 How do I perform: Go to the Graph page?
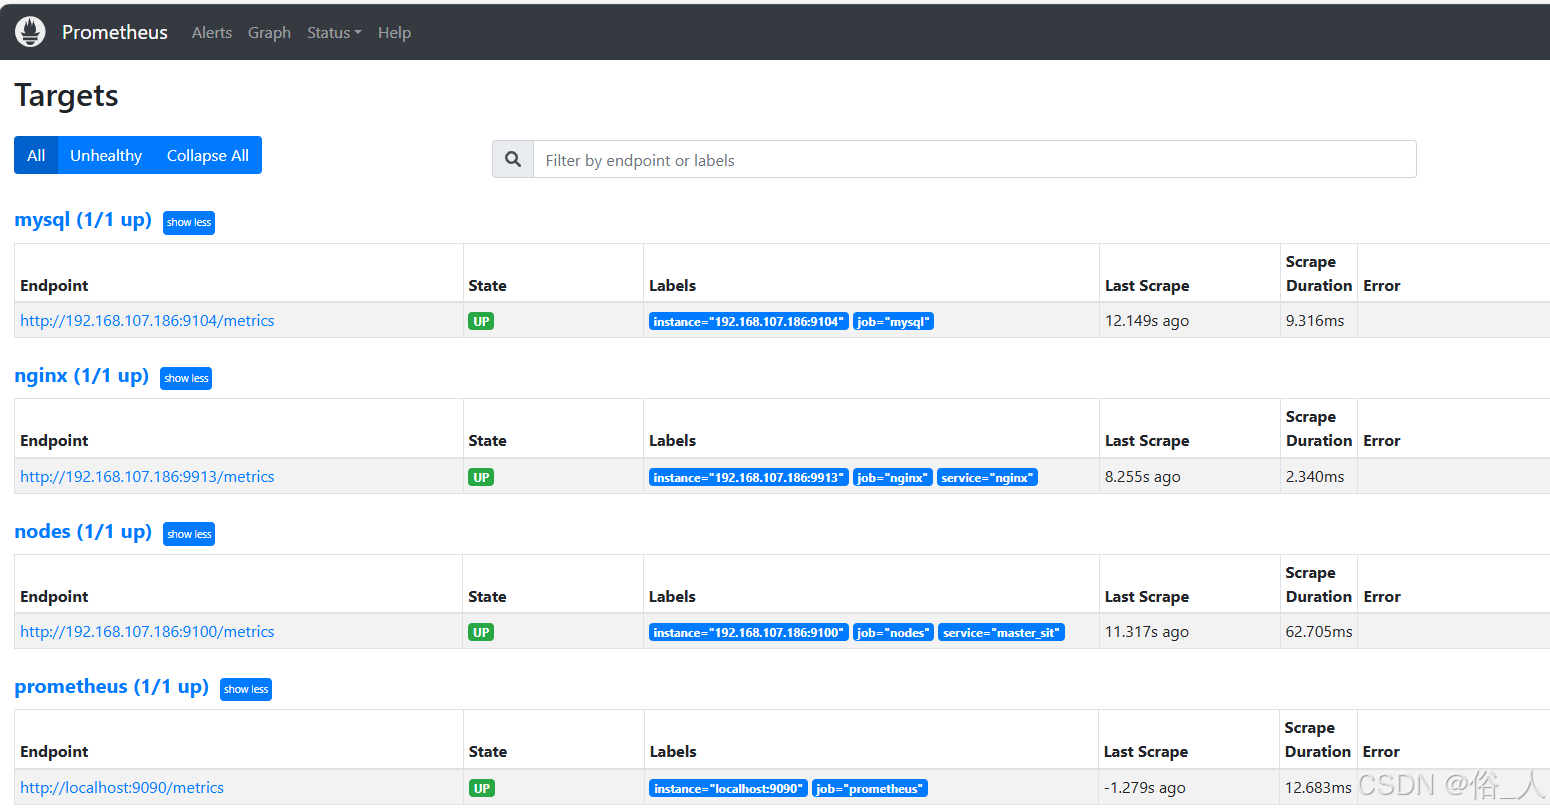269,32
